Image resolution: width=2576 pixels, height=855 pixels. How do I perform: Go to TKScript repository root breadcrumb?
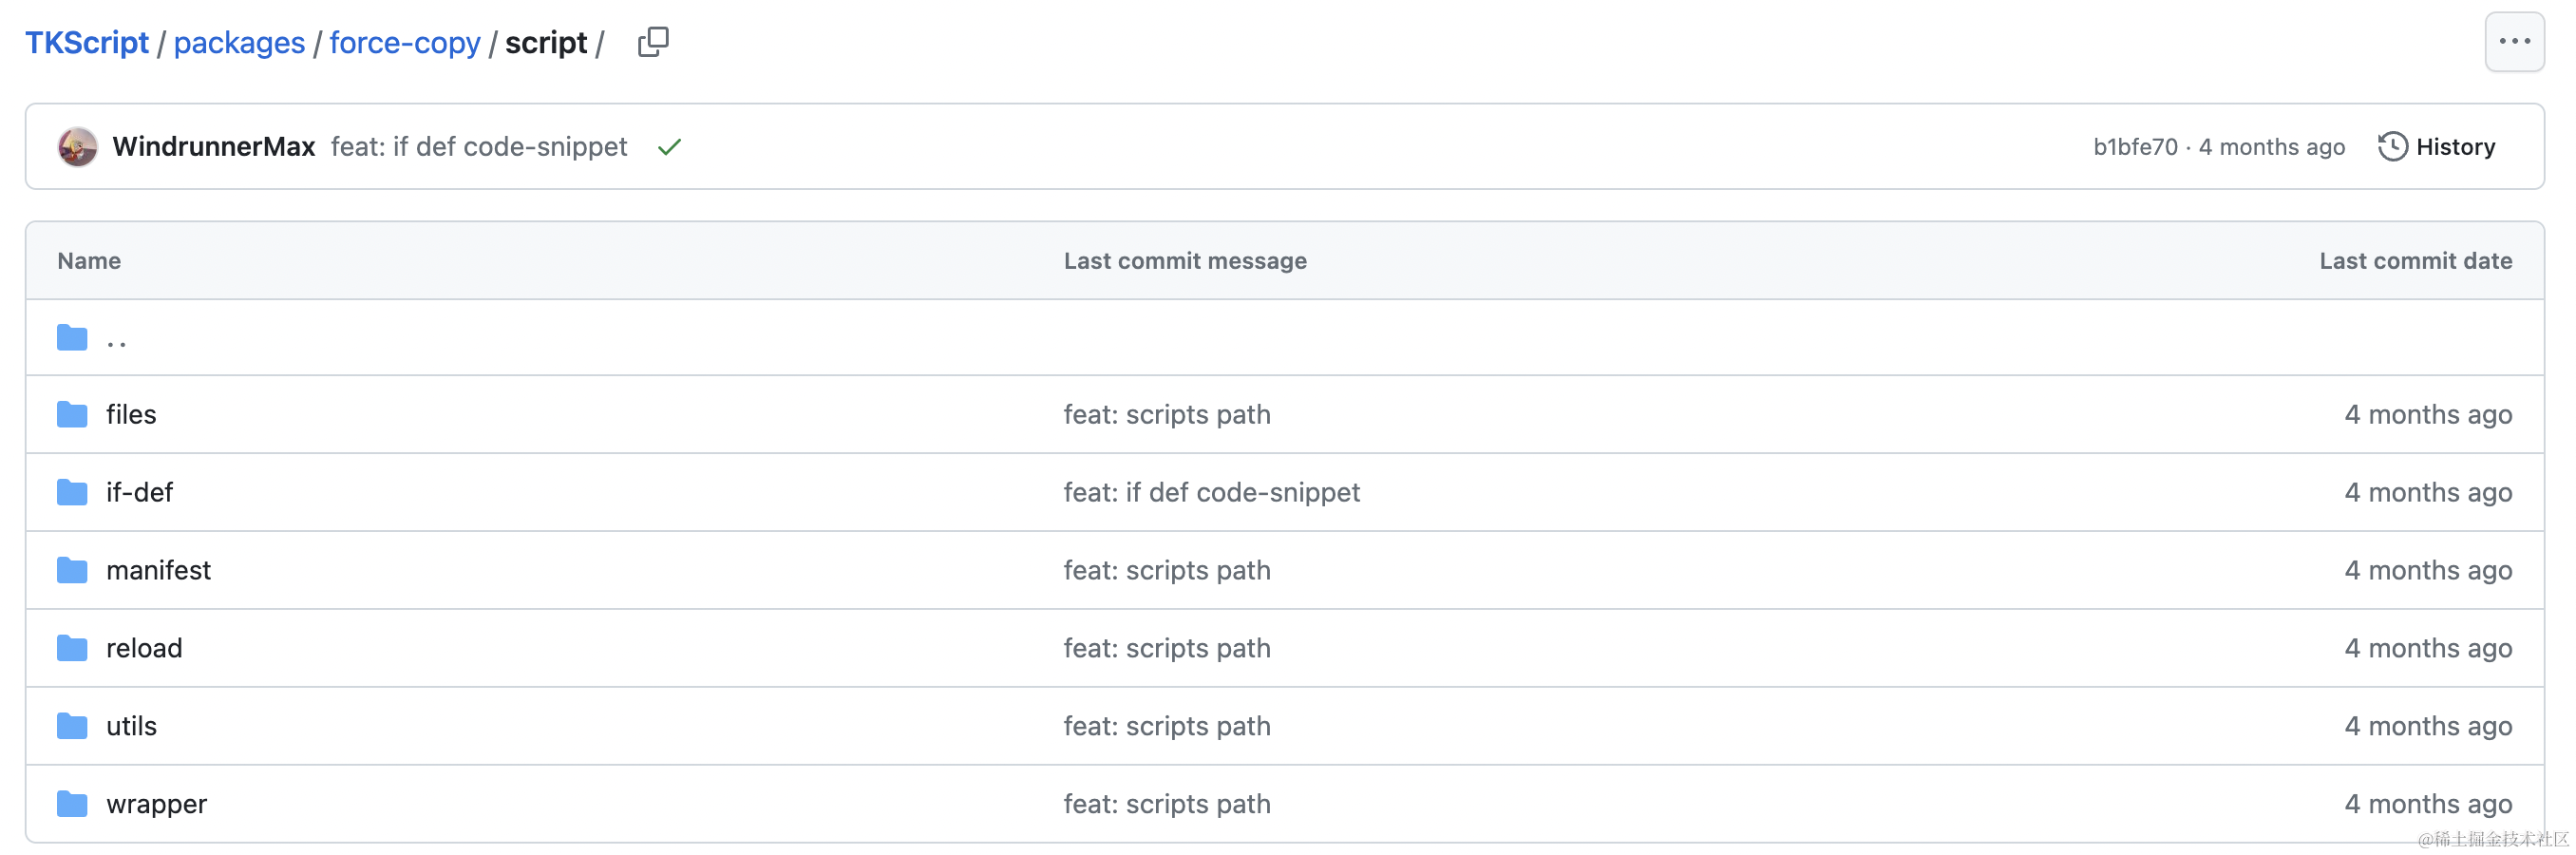pos(87,43)
